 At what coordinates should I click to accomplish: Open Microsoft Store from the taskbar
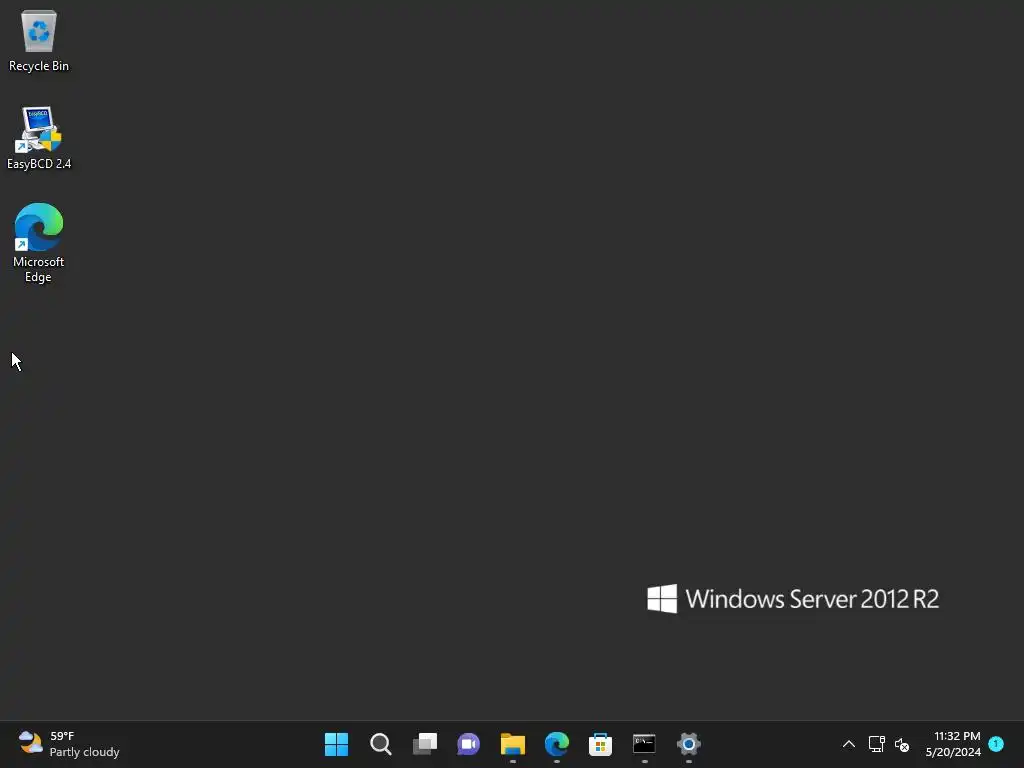600,744
